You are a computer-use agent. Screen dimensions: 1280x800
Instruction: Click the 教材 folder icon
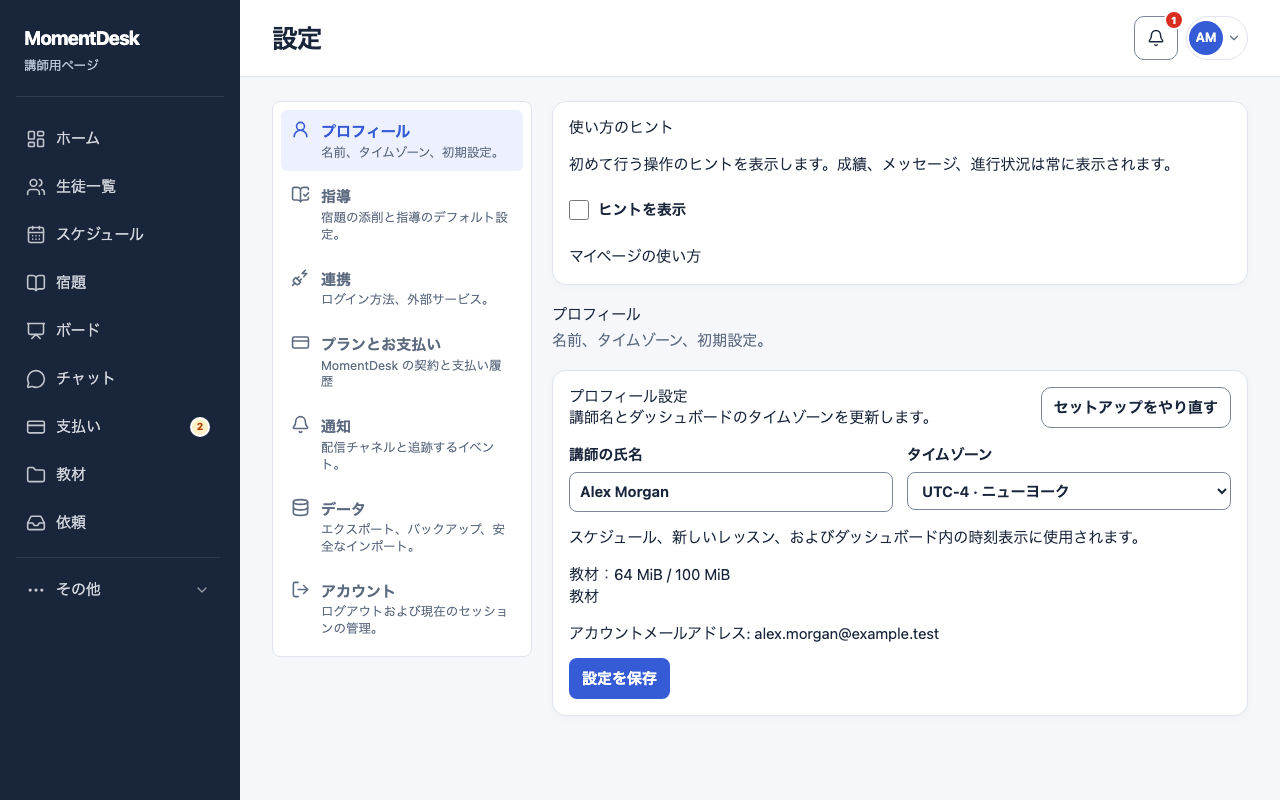pos(36,475)
